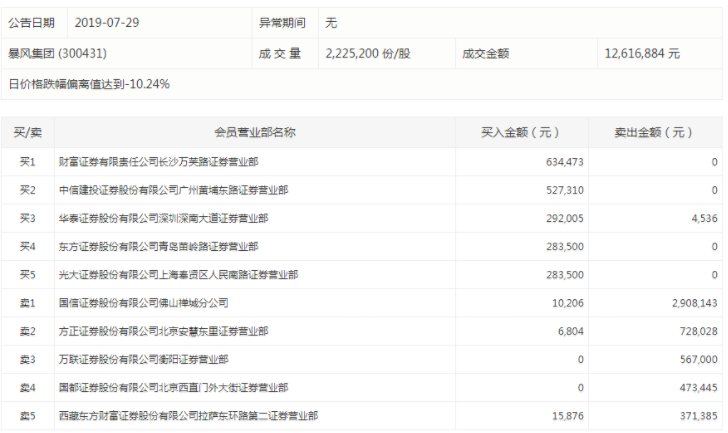
Task: Click the 异常期间 label
Action: [282, 23]
